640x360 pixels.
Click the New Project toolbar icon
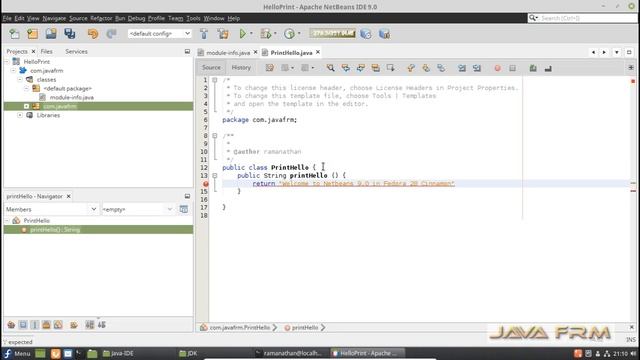point(33,34)
